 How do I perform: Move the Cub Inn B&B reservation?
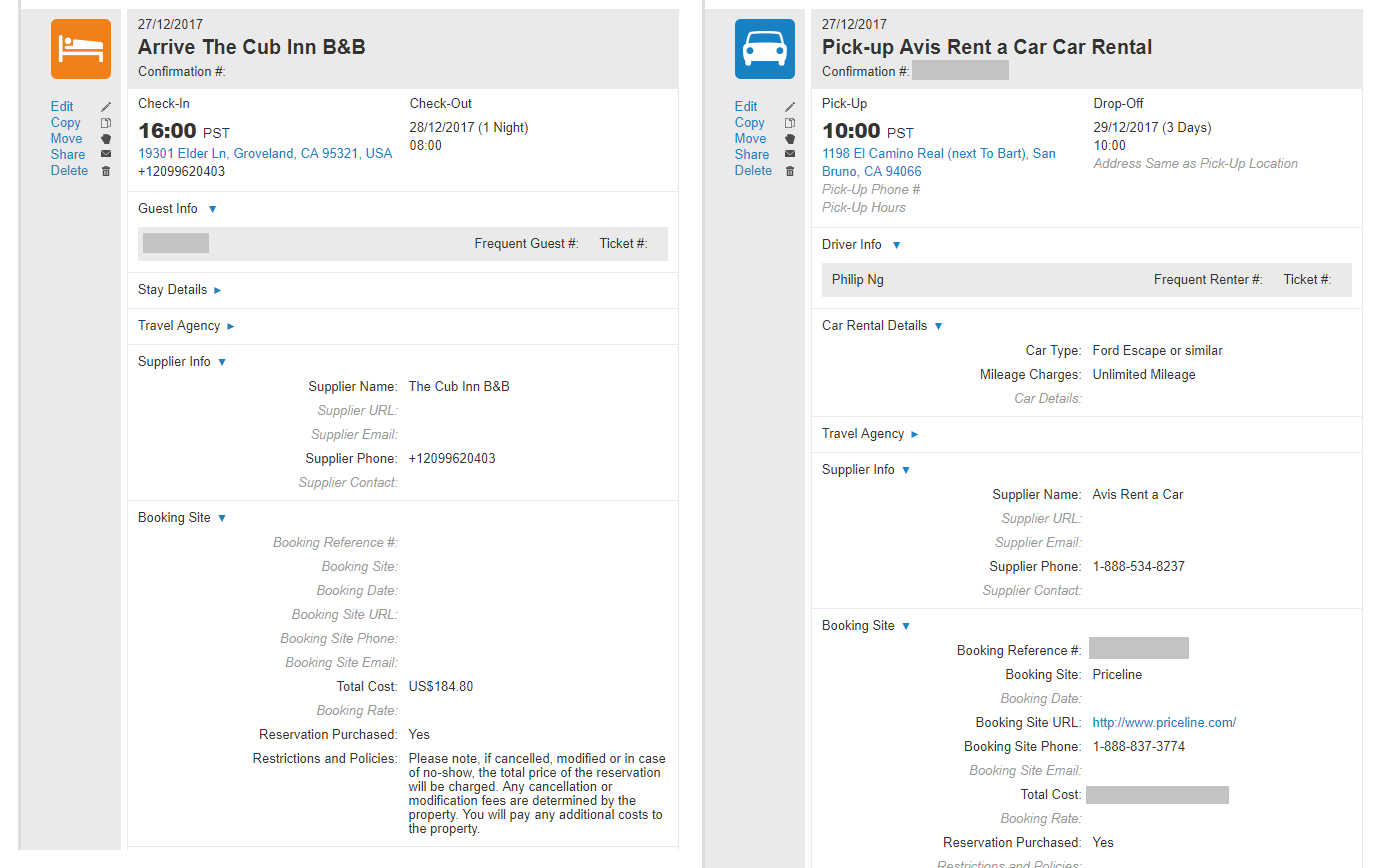67,138
